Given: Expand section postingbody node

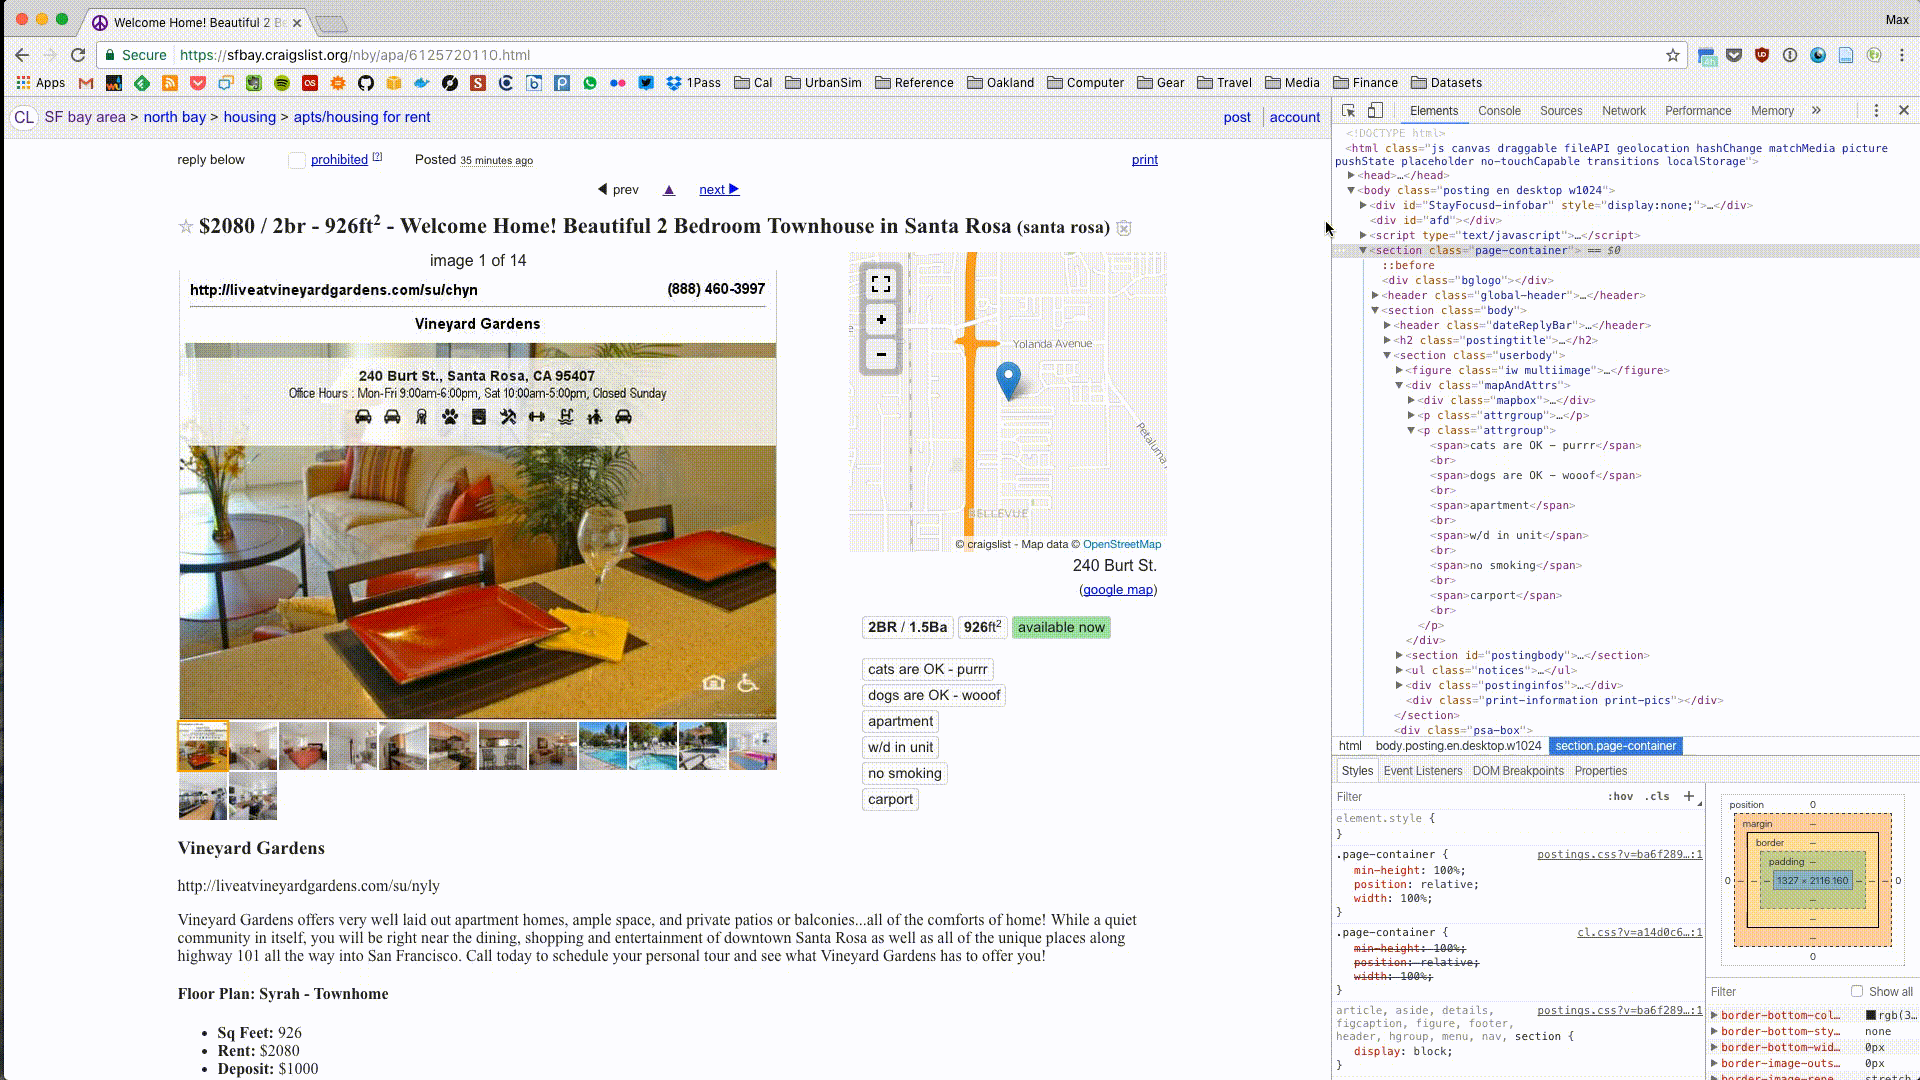Looking at the screenshot, I should click(1399, 655).
